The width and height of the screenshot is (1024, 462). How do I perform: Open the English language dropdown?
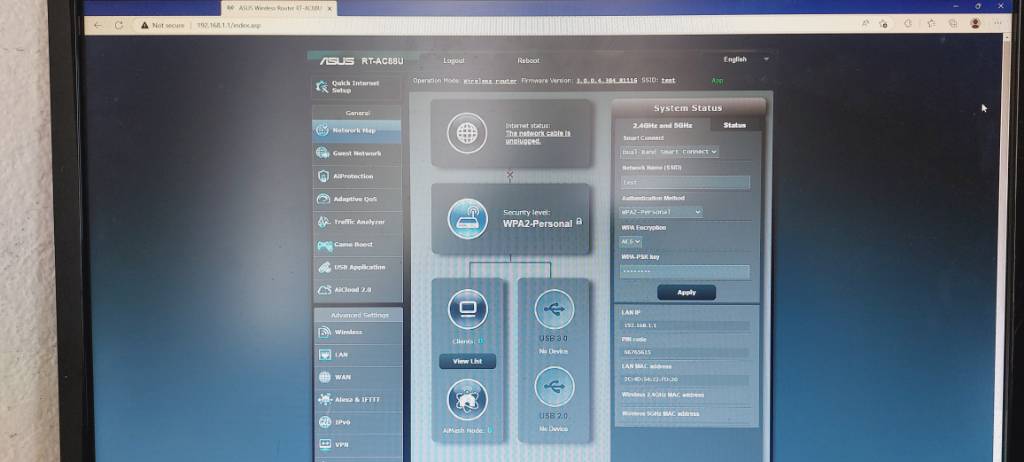(x=746, y=59)
